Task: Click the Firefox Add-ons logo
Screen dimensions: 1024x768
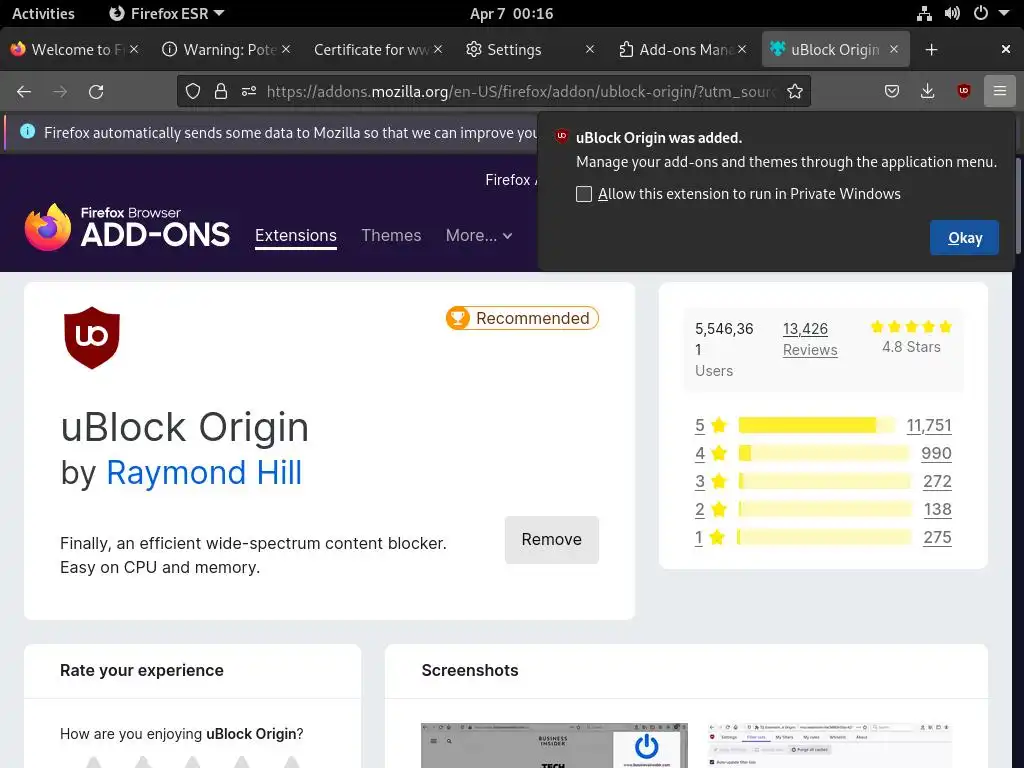Action: (x=127, y=227)
